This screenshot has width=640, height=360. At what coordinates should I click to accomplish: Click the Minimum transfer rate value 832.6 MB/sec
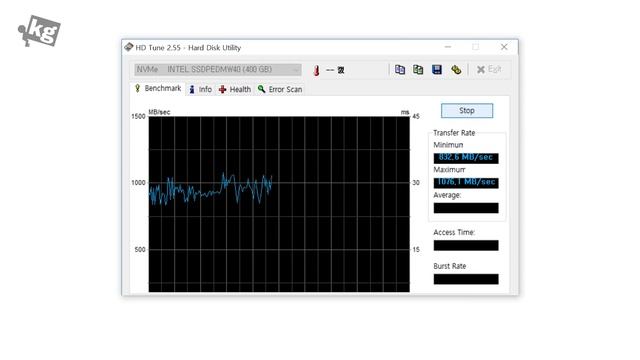click(x=466, y=158)
